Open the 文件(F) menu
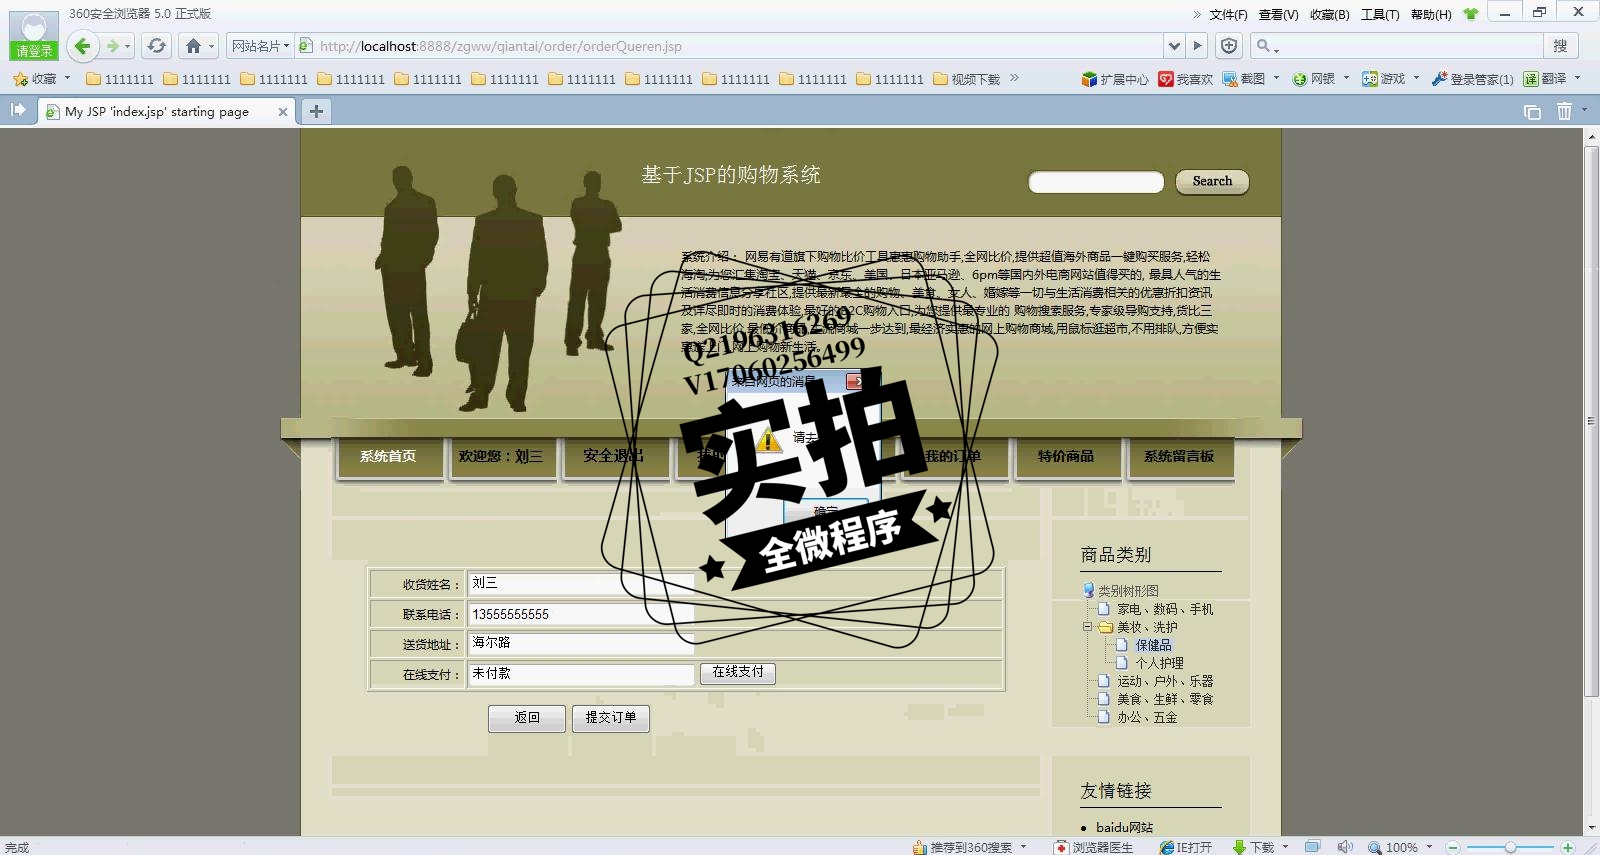This screenshot has width=1600, height=855. pyautogui.click(x=1228, y=14)
